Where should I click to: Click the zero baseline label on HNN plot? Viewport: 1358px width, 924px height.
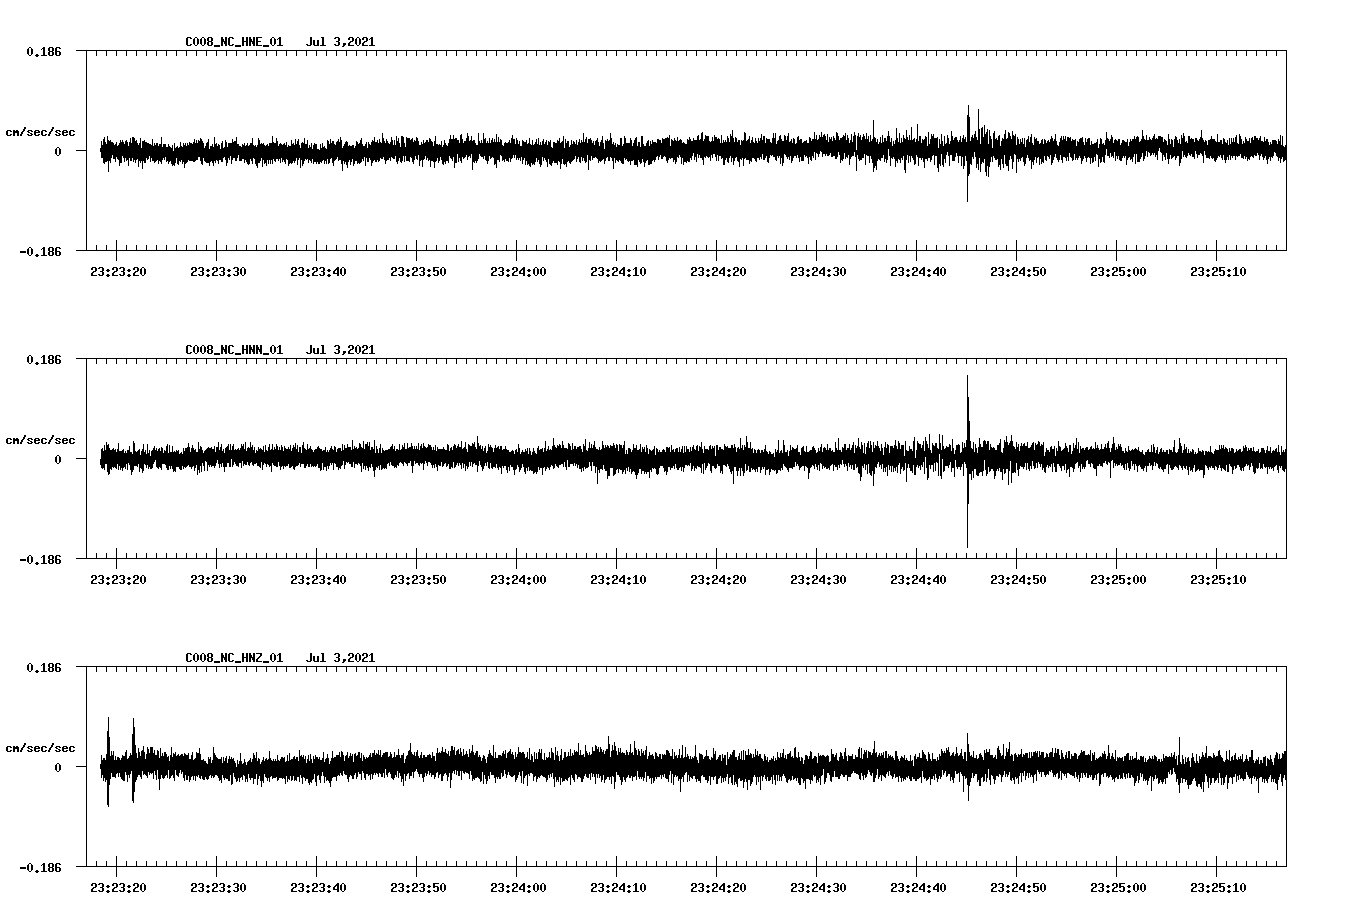point(58,460)
